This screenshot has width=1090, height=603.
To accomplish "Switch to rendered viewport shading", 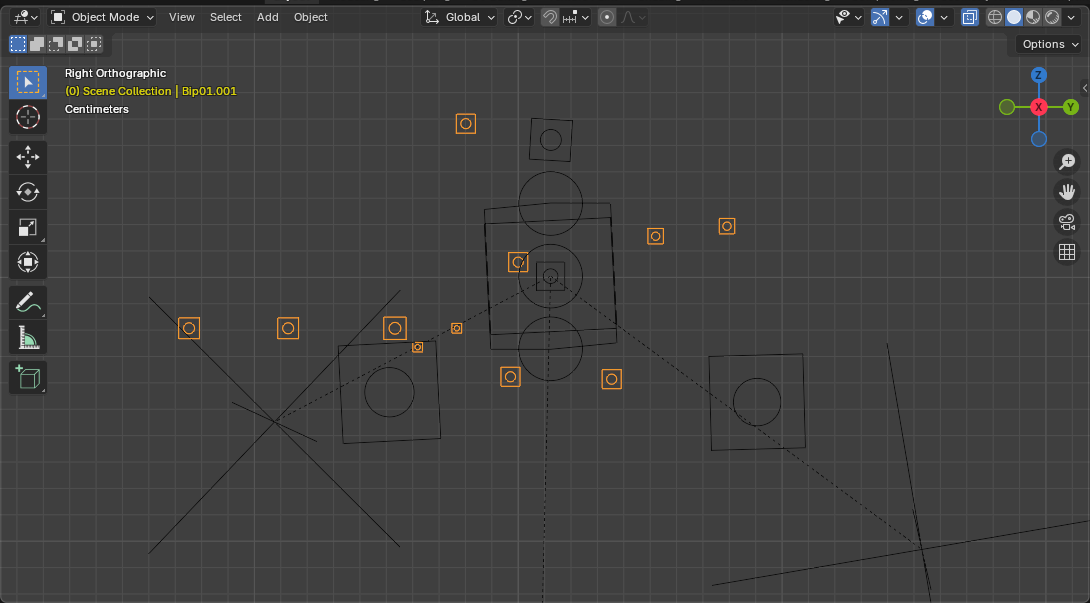I will [x=1052, y=17].
